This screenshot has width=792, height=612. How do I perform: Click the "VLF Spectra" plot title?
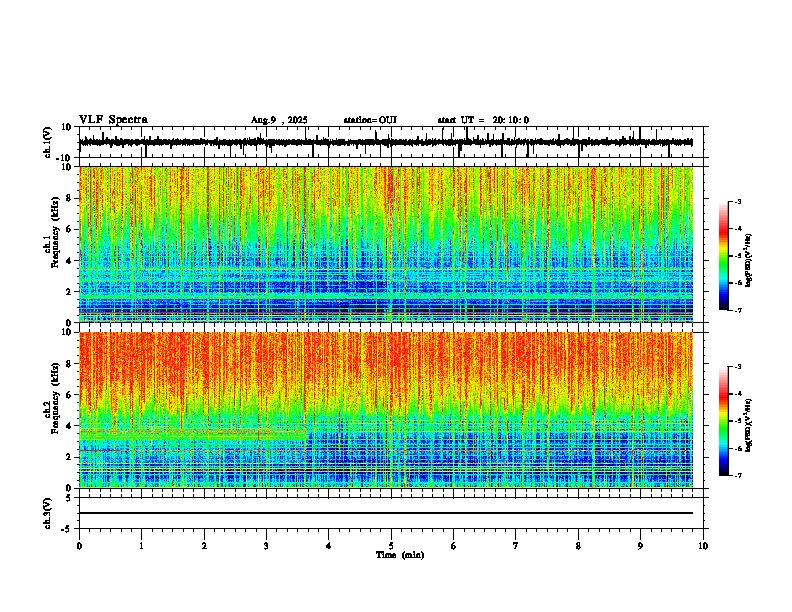(x=113, y=120)
